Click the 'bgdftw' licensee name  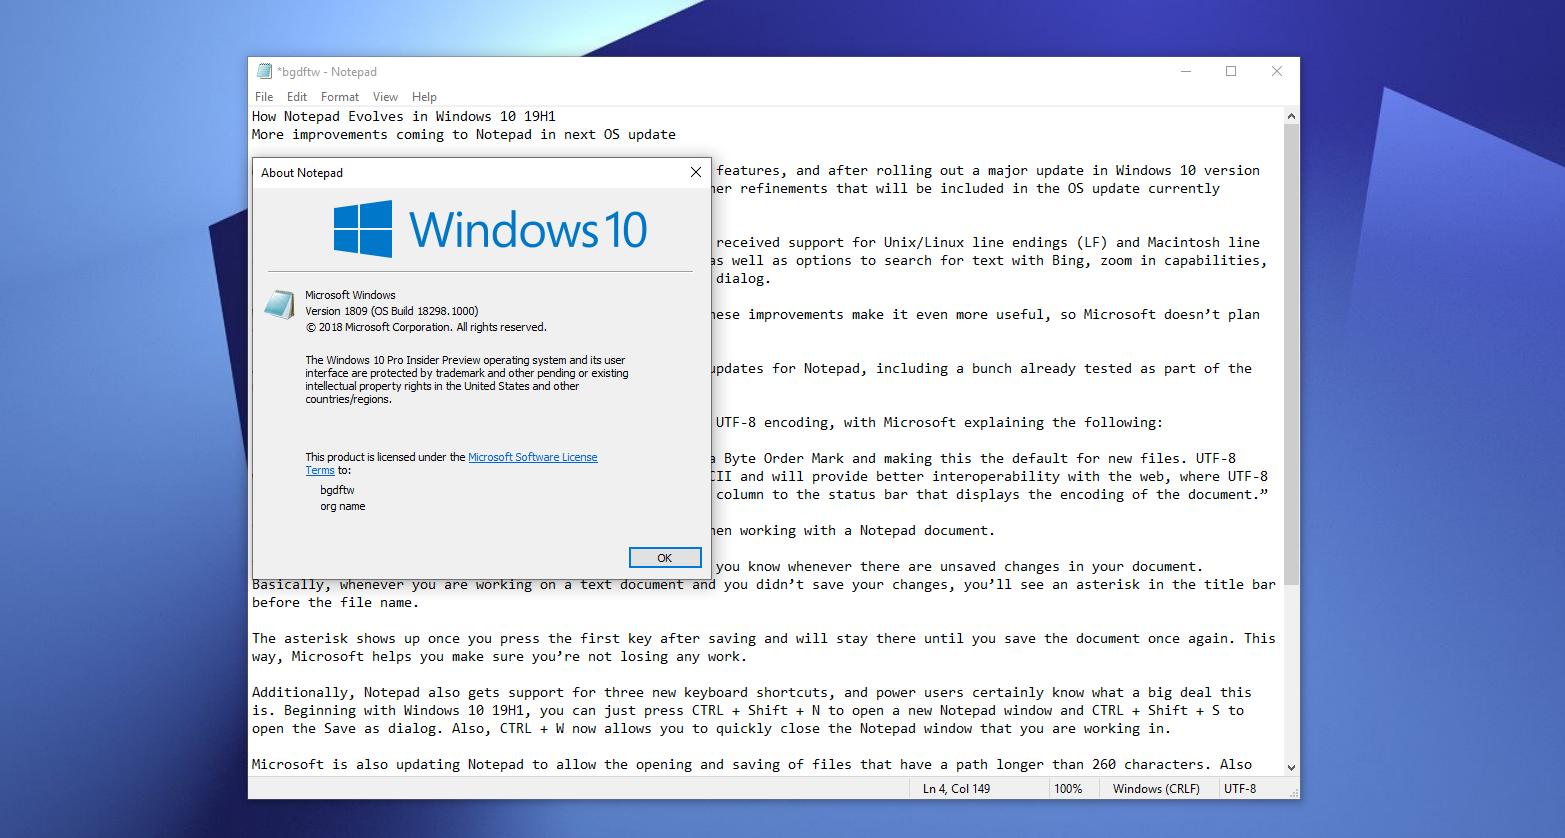pyautogui.click(x=337, y=490)
